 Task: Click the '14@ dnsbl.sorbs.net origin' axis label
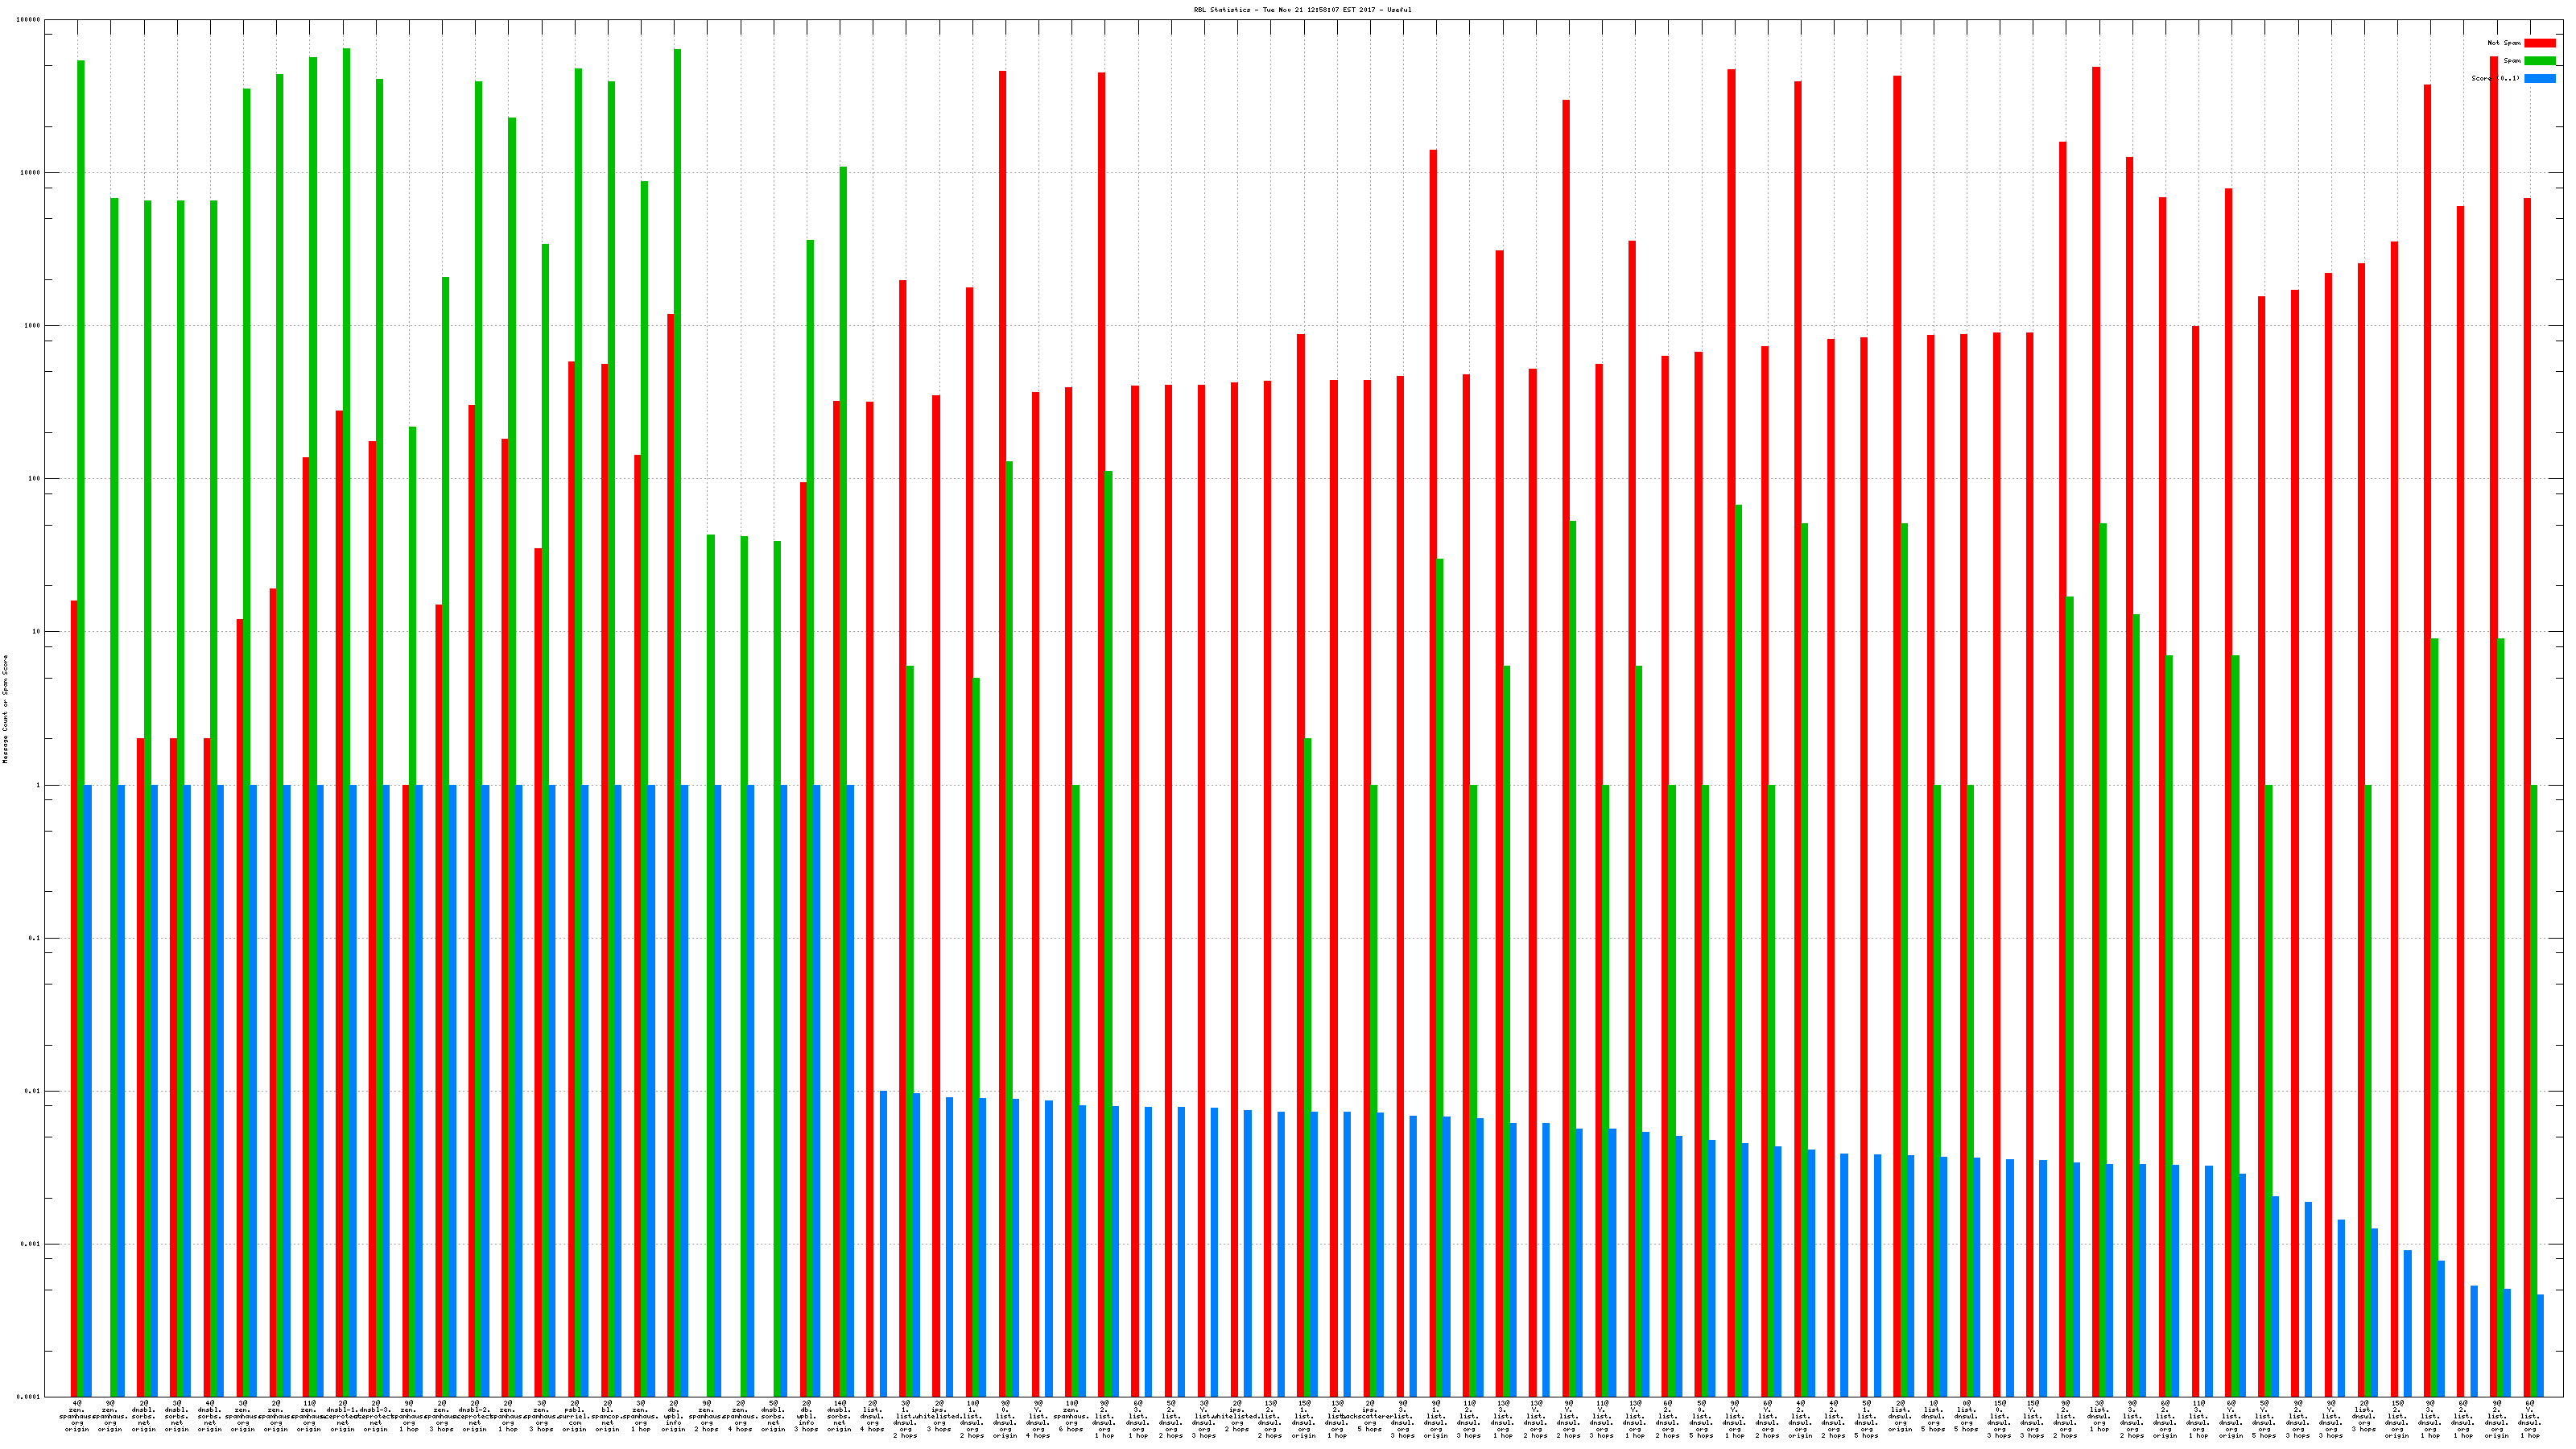pyautogui.click(x=840, y=1416)
